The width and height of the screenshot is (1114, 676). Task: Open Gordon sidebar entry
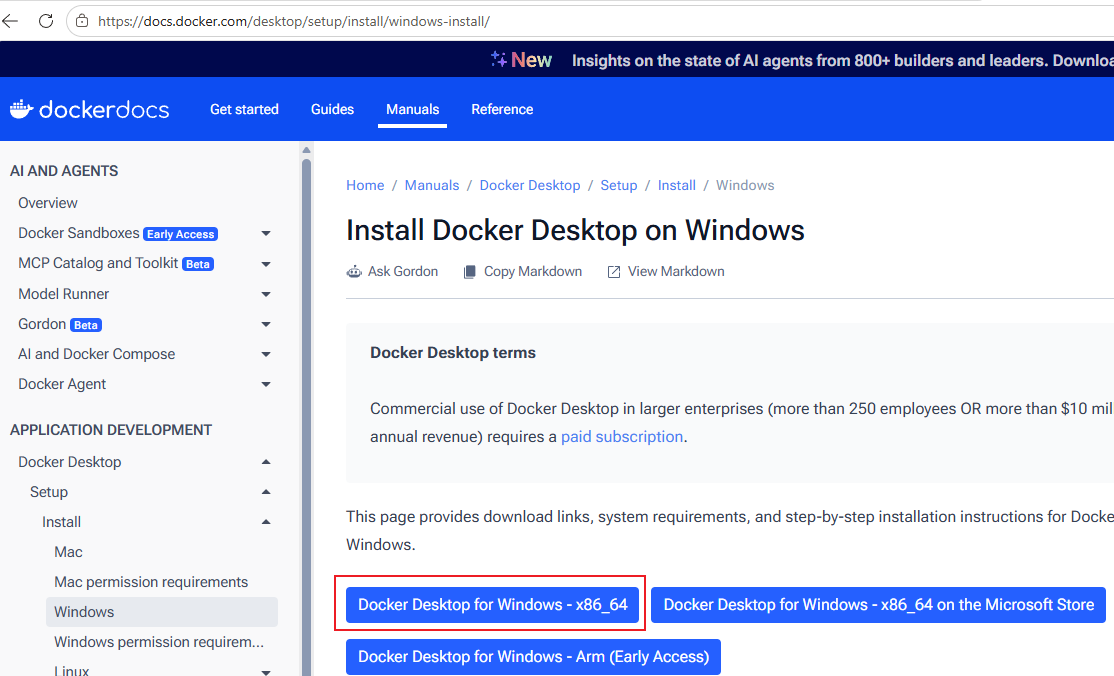tap(42, 324)
